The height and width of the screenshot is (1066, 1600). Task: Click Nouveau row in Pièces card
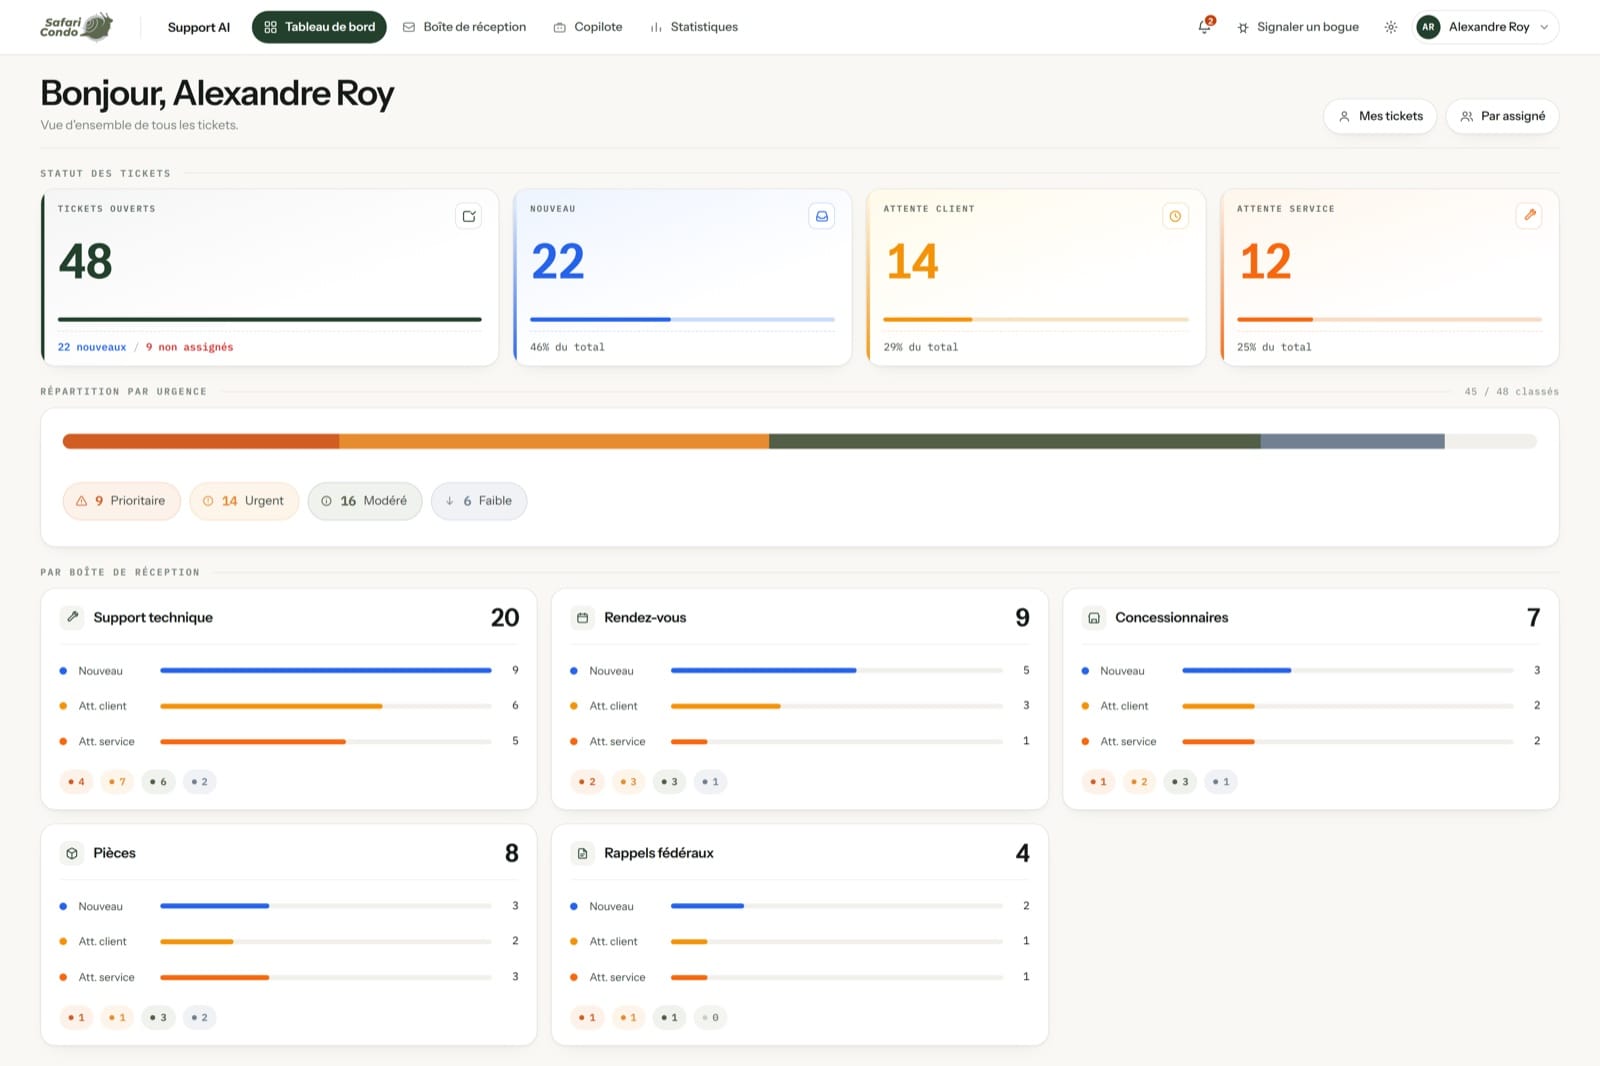(289, 906)
